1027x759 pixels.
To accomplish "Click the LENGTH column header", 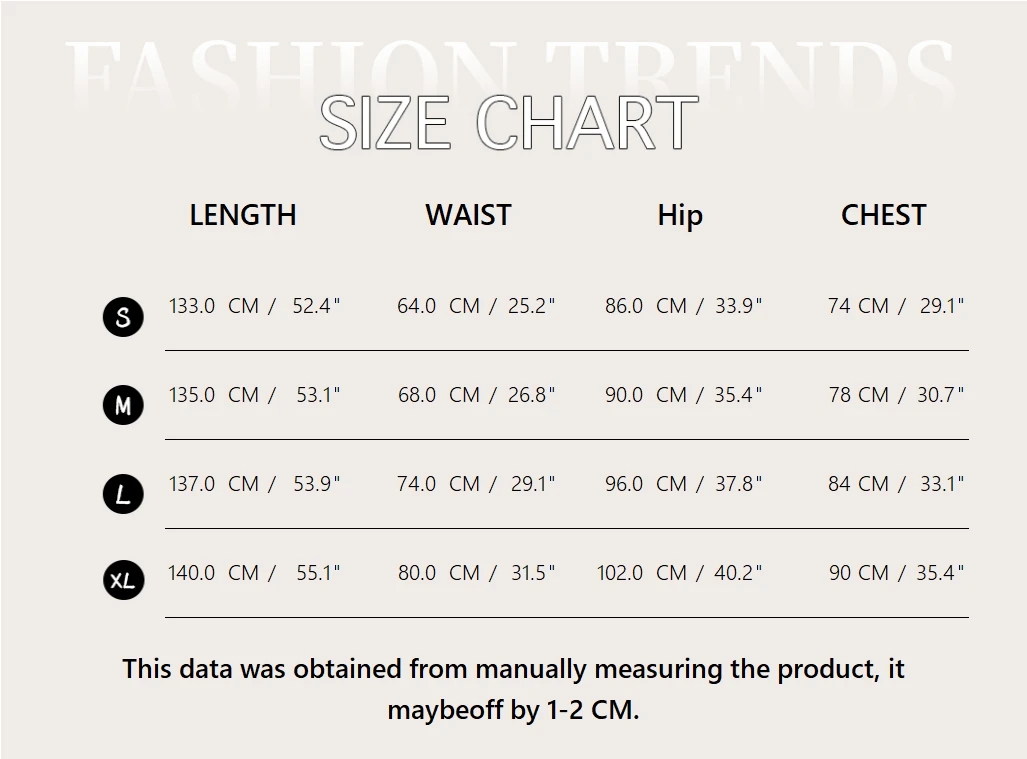I will click(243, 215).
